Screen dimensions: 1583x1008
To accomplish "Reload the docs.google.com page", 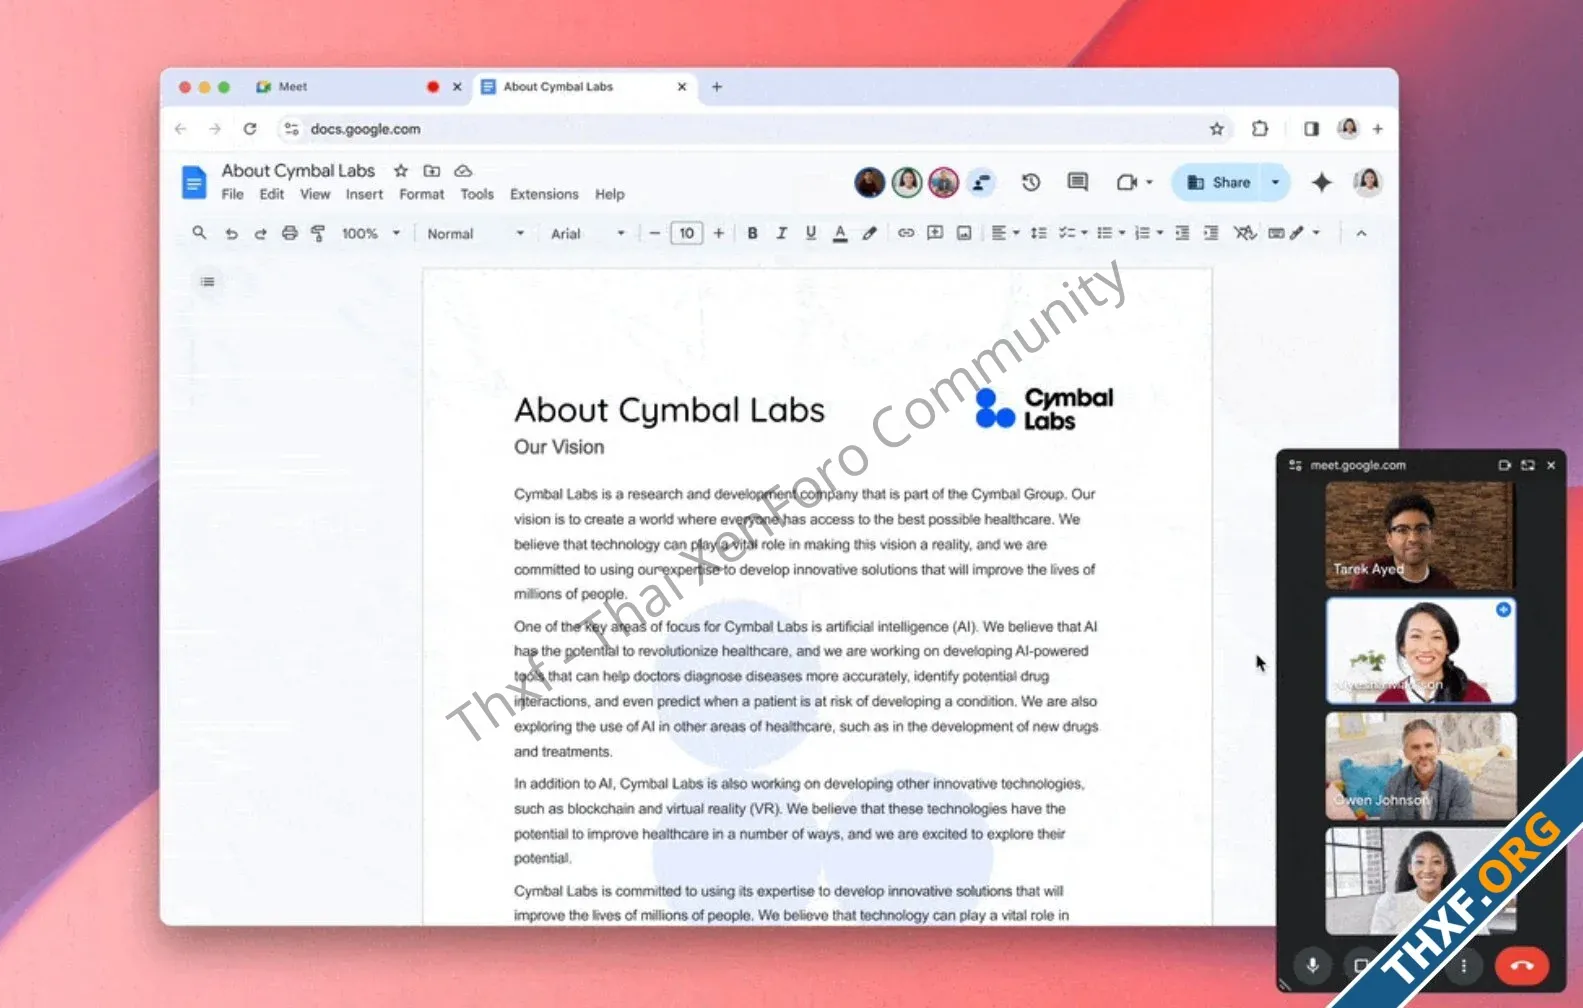I will (x=250, y=129).
